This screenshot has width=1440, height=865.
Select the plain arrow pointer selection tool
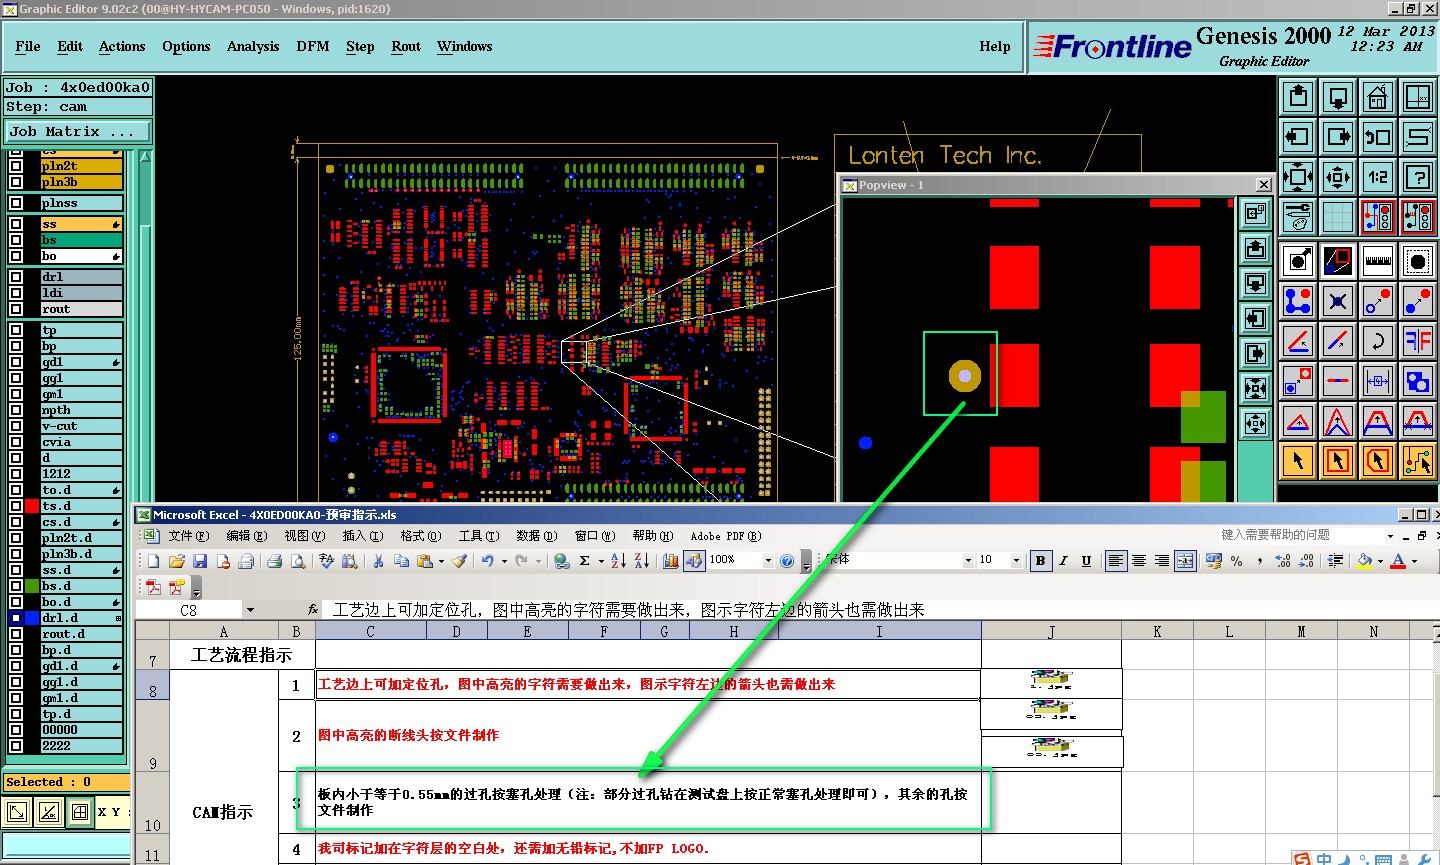tap(1298, 461)
